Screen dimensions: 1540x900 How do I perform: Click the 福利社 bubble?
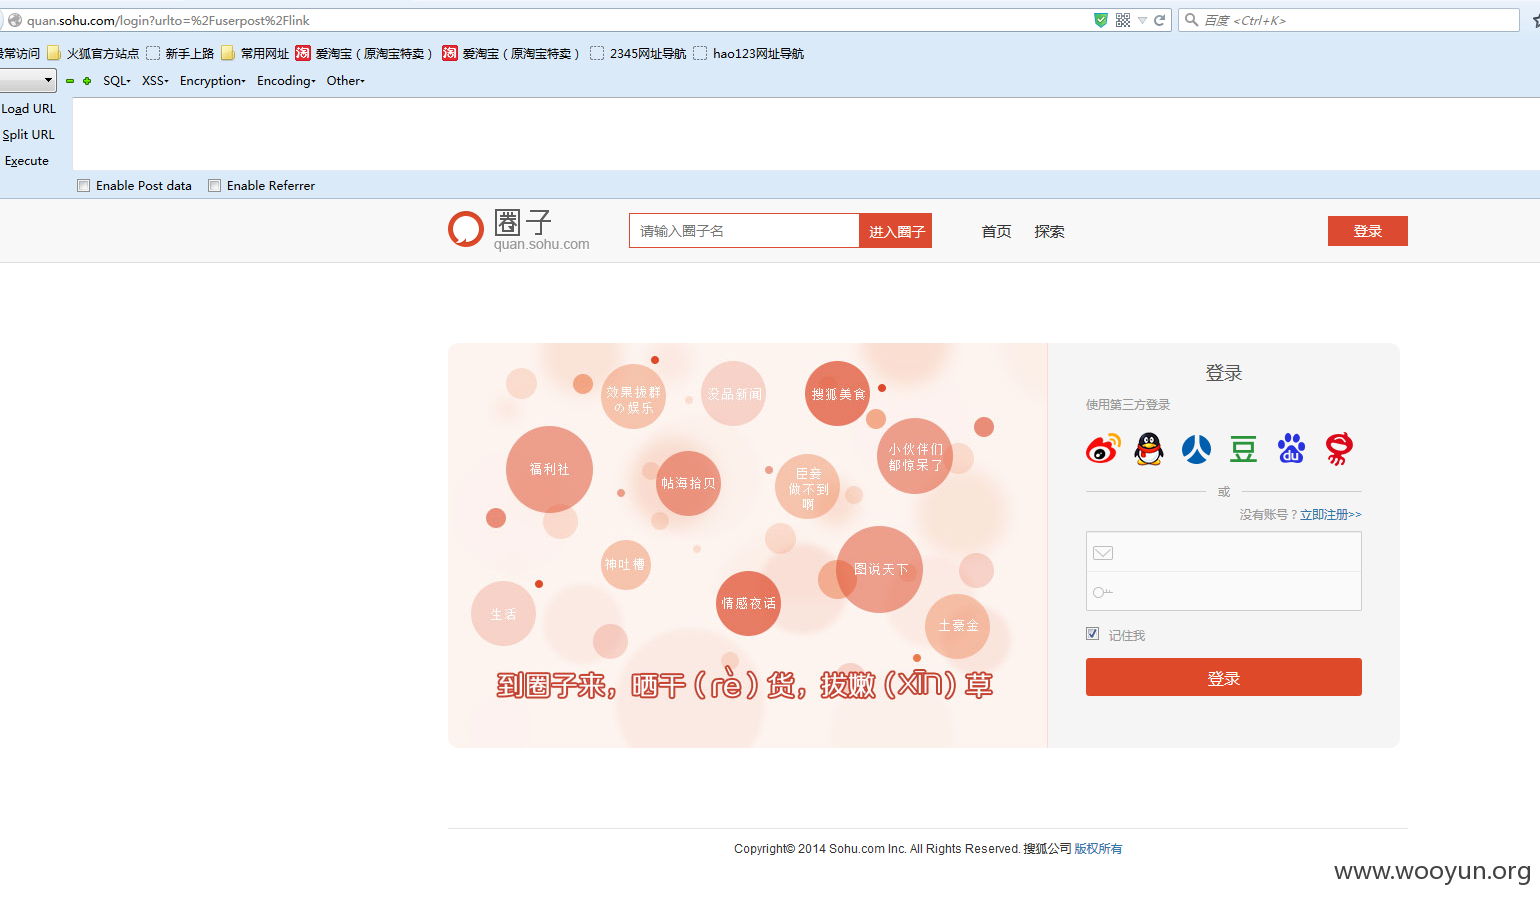point(549,469)
